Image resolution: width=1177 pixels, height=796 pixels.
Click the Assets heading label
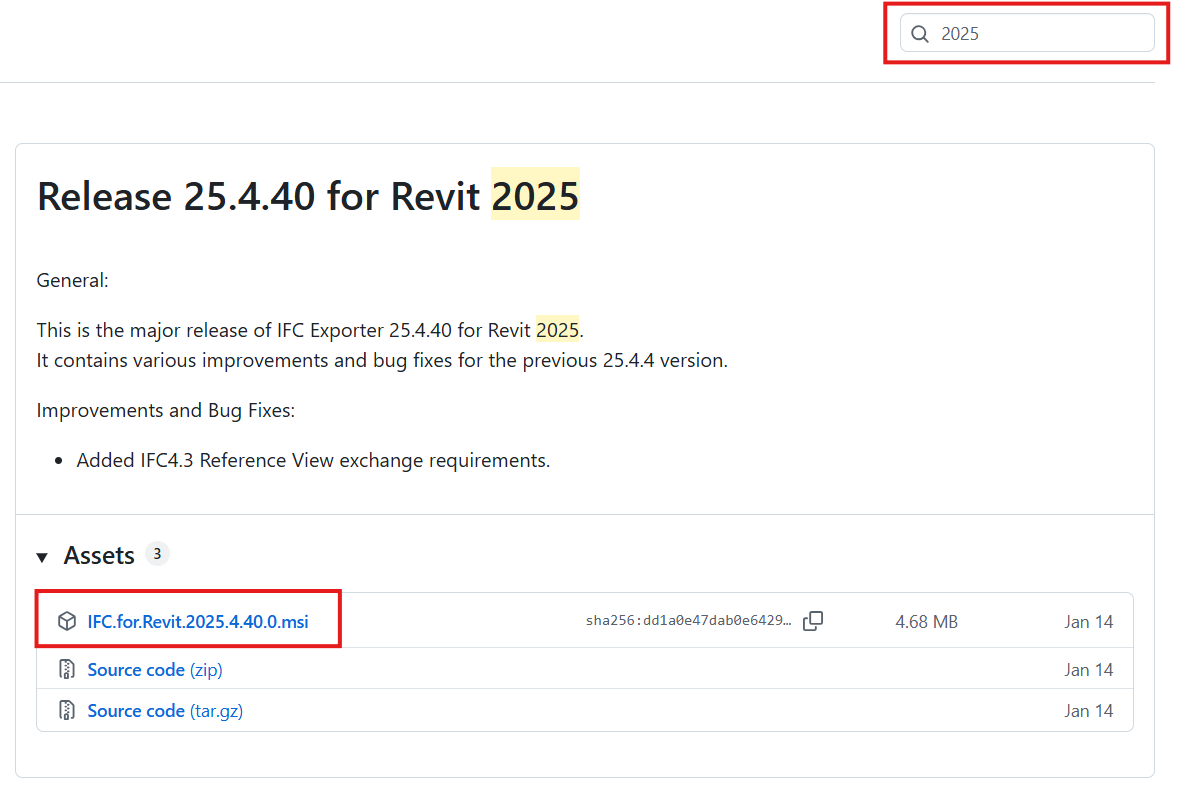pos(99,555)
